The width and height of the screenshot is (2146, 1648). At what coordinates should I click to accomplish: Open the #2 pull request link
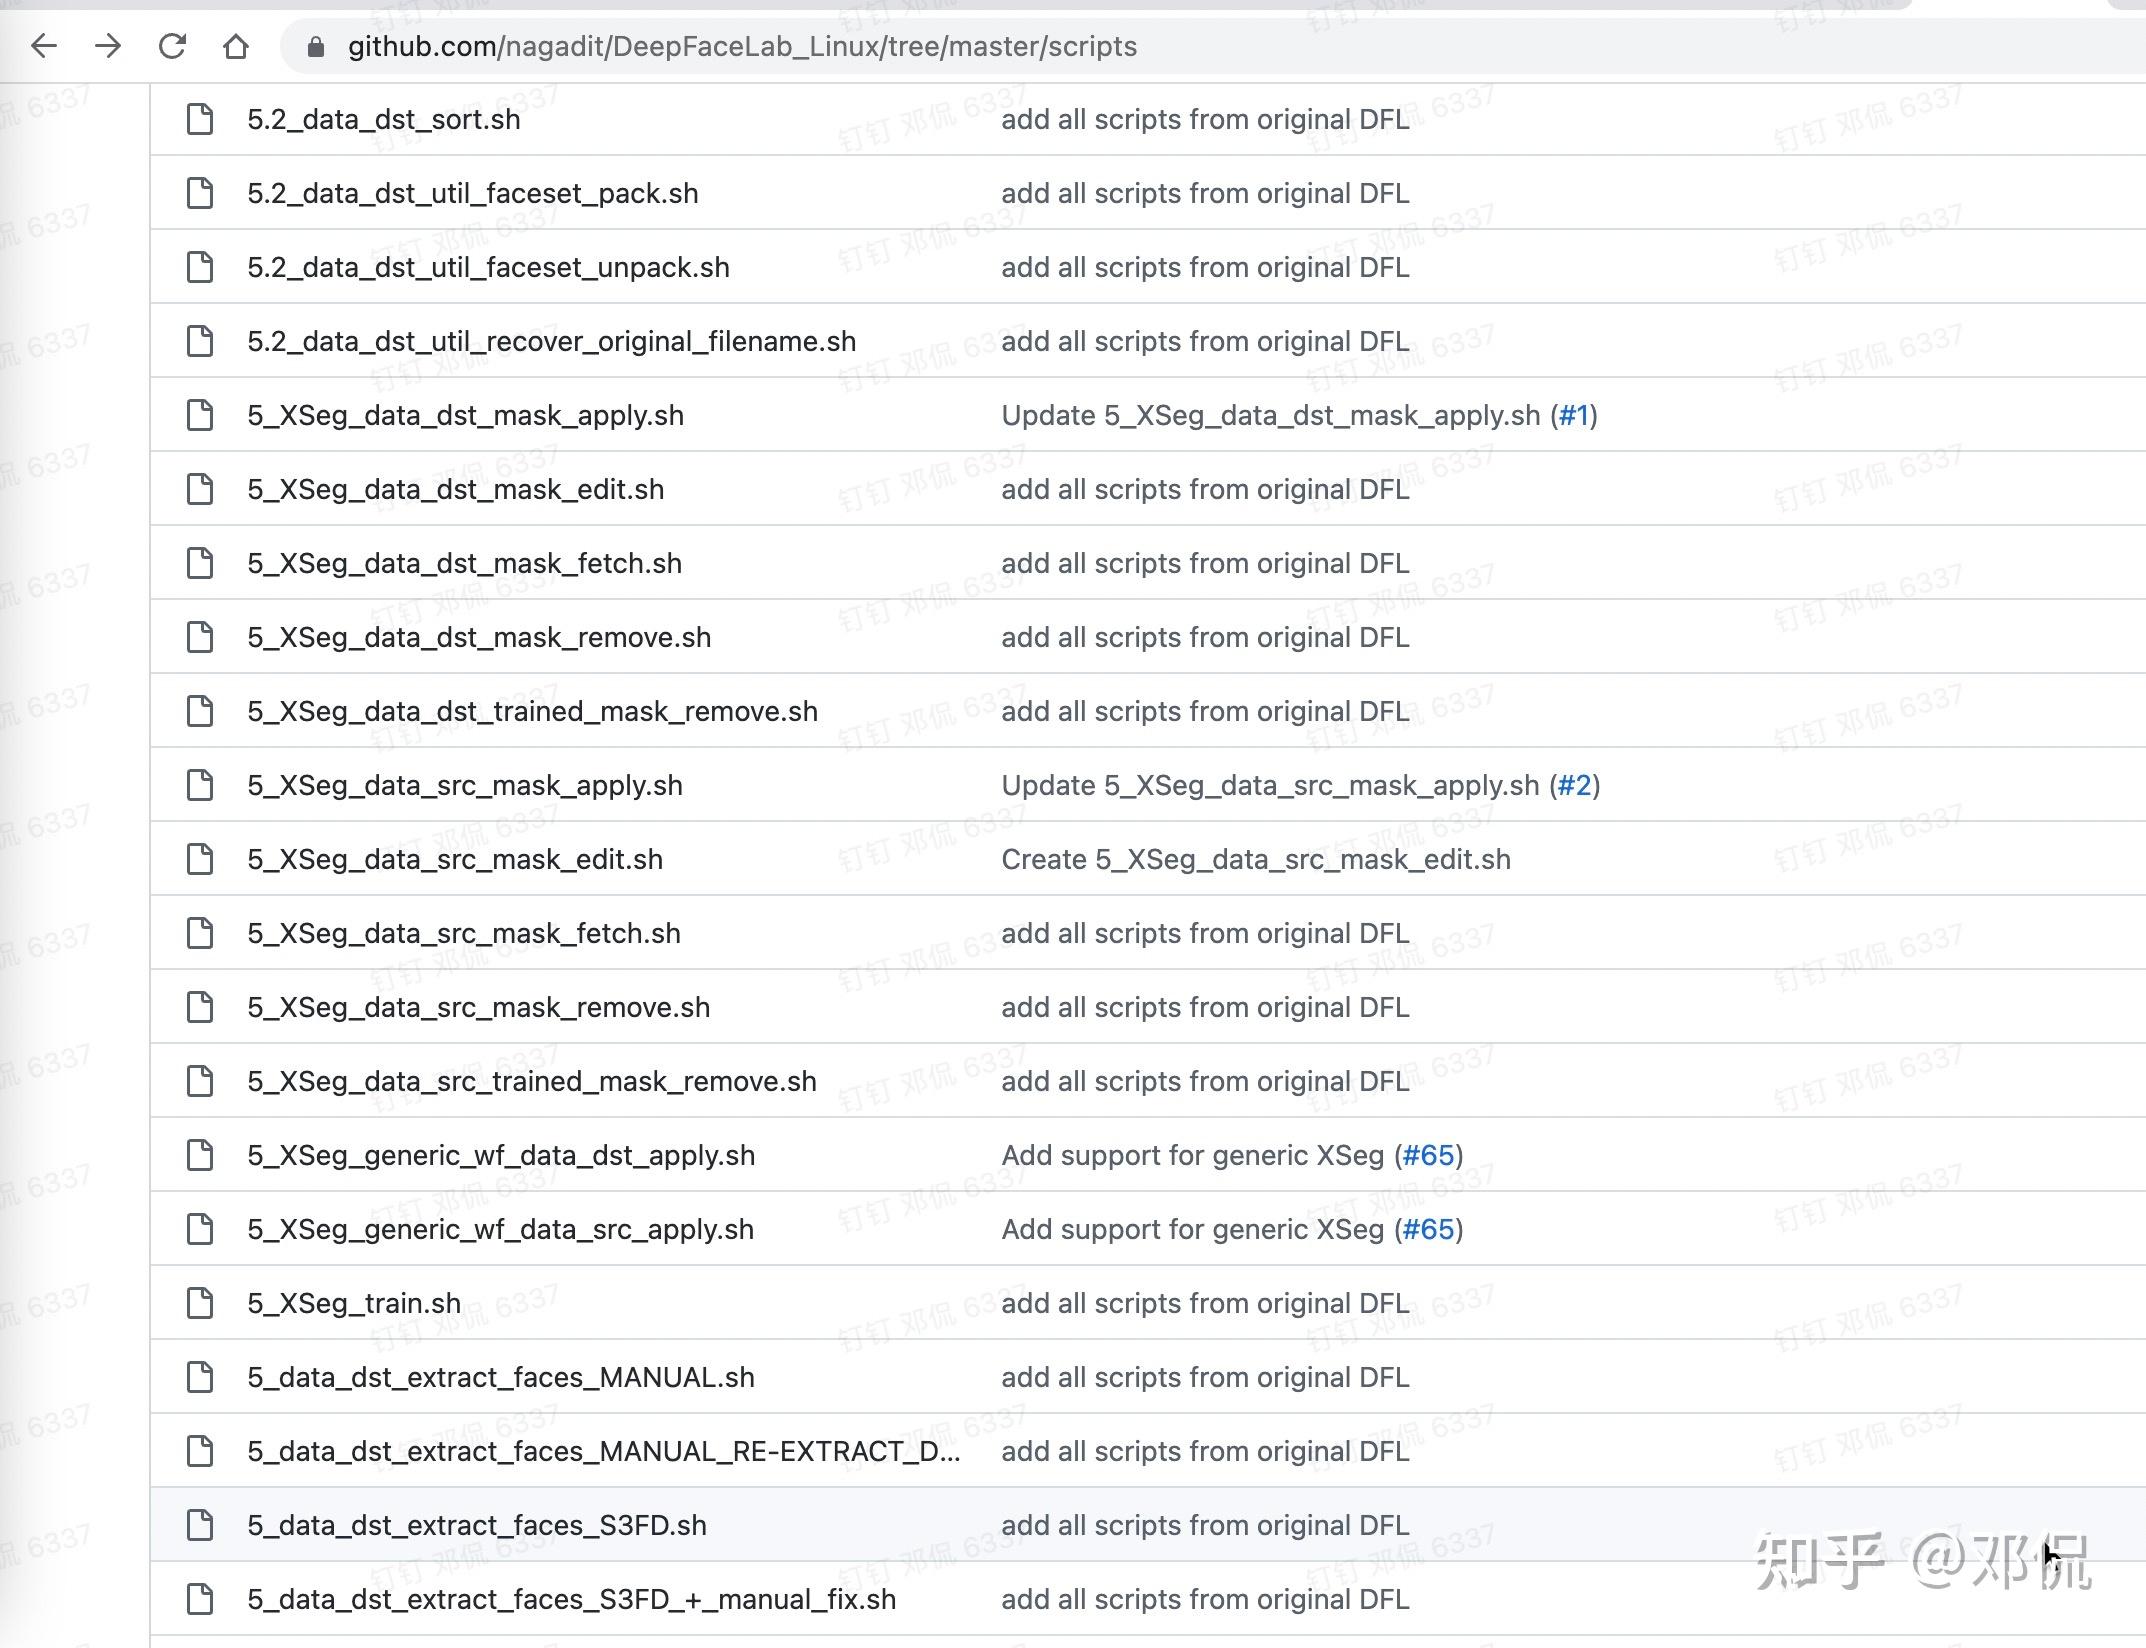pos(1574,785)
